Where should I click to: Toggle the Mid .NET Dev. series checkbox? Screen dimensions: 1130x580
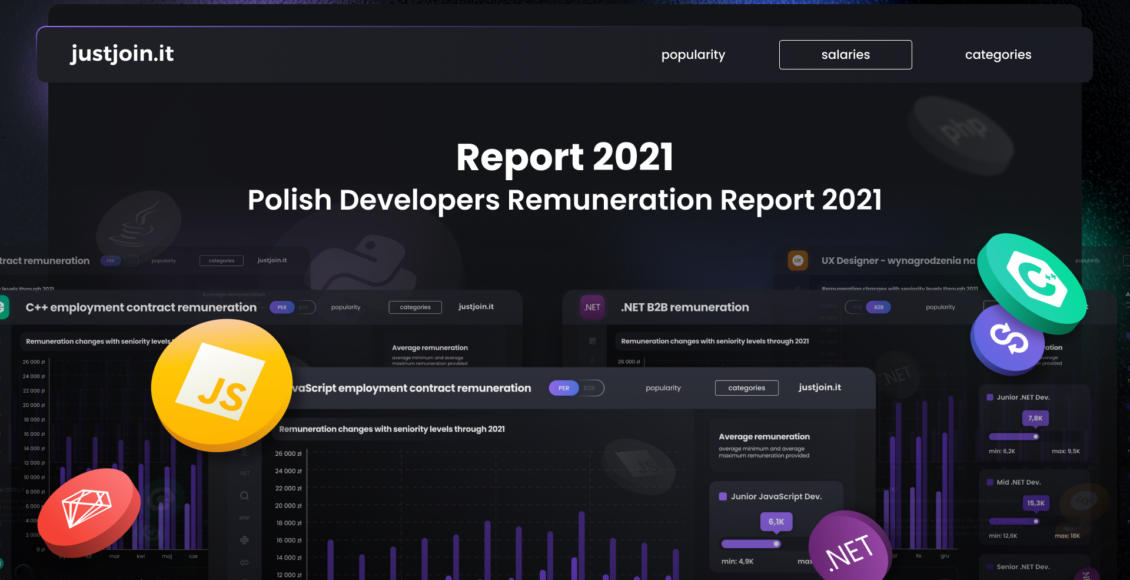tap(990, 482)
